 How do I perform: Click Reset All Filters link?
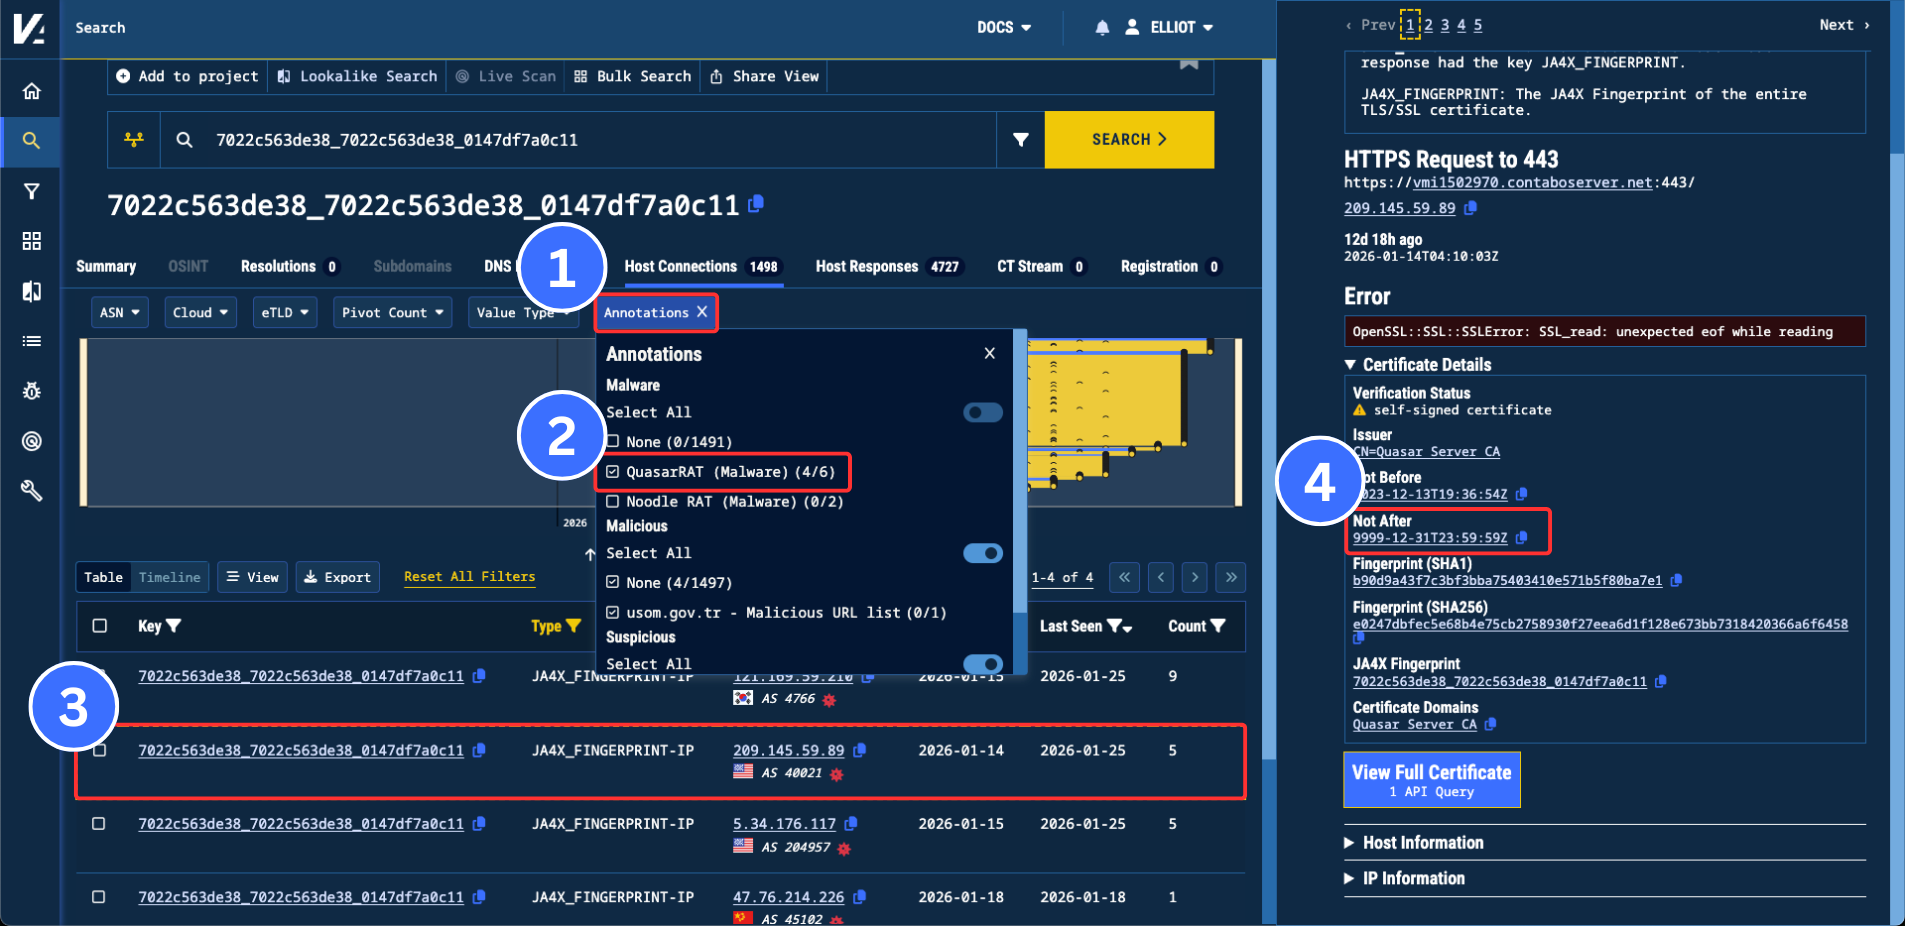click(469, 577)
